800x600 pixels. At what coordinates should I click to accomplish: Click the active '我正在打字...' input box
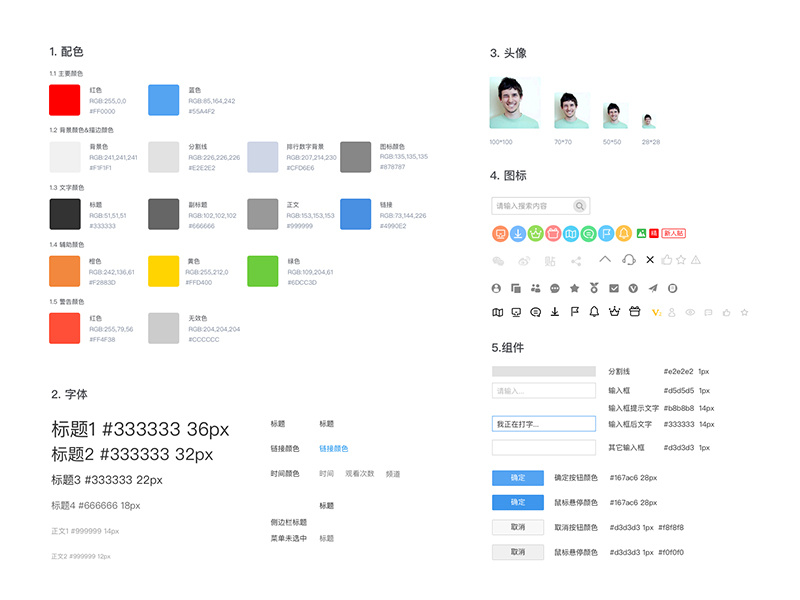click(543, 424)
